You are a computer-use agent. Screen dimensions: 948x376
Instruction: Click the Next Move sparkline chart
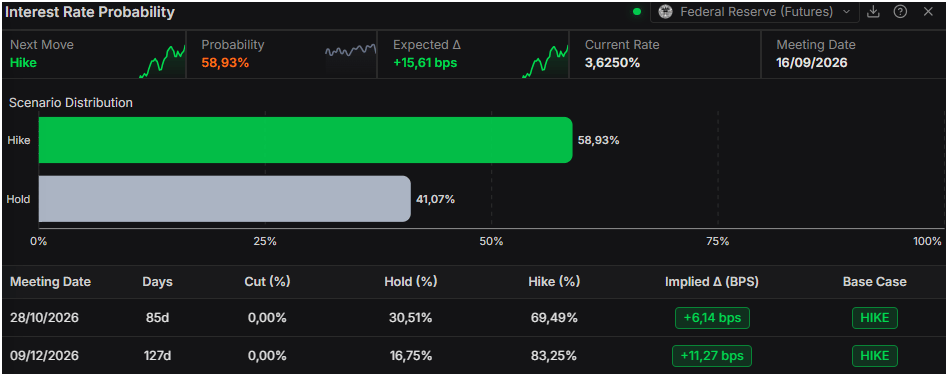[x=162, y=61]
